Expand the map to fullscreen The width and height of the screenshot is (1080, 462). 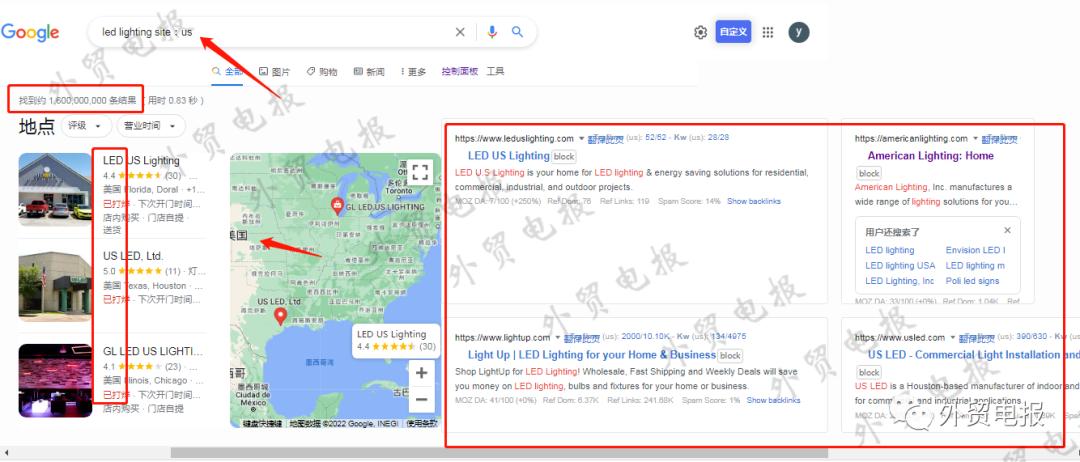tap(421, 171)
